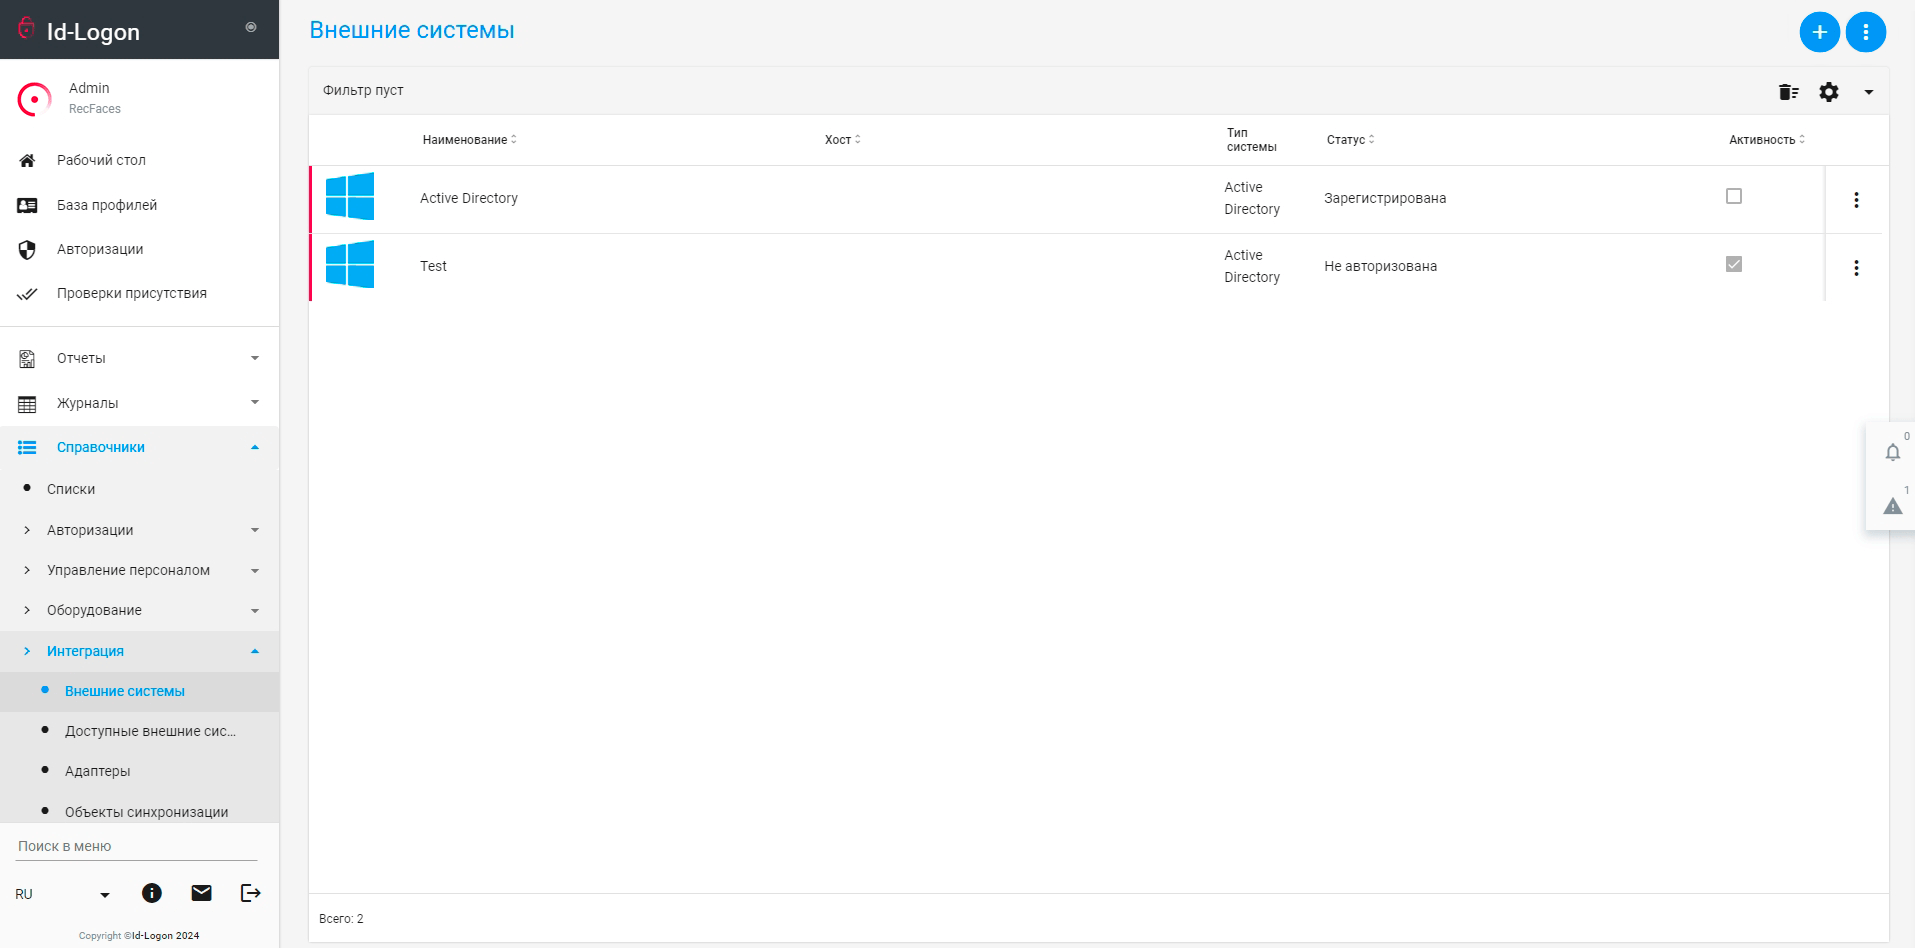
Task: Click the Поиск в меню search field
Action: click(x=137, y=846)
